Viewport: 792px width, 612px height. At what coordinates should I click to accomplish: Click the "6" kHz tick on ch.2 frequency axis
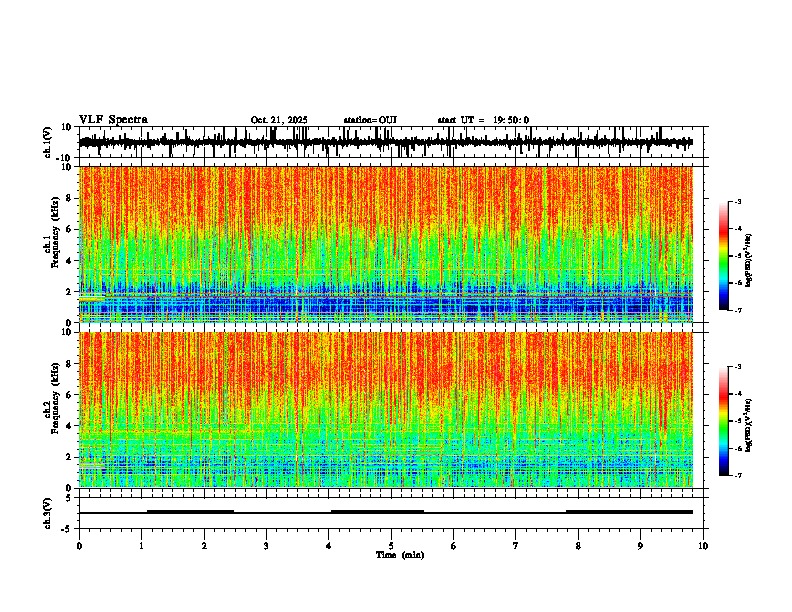(x=70, y=394)
